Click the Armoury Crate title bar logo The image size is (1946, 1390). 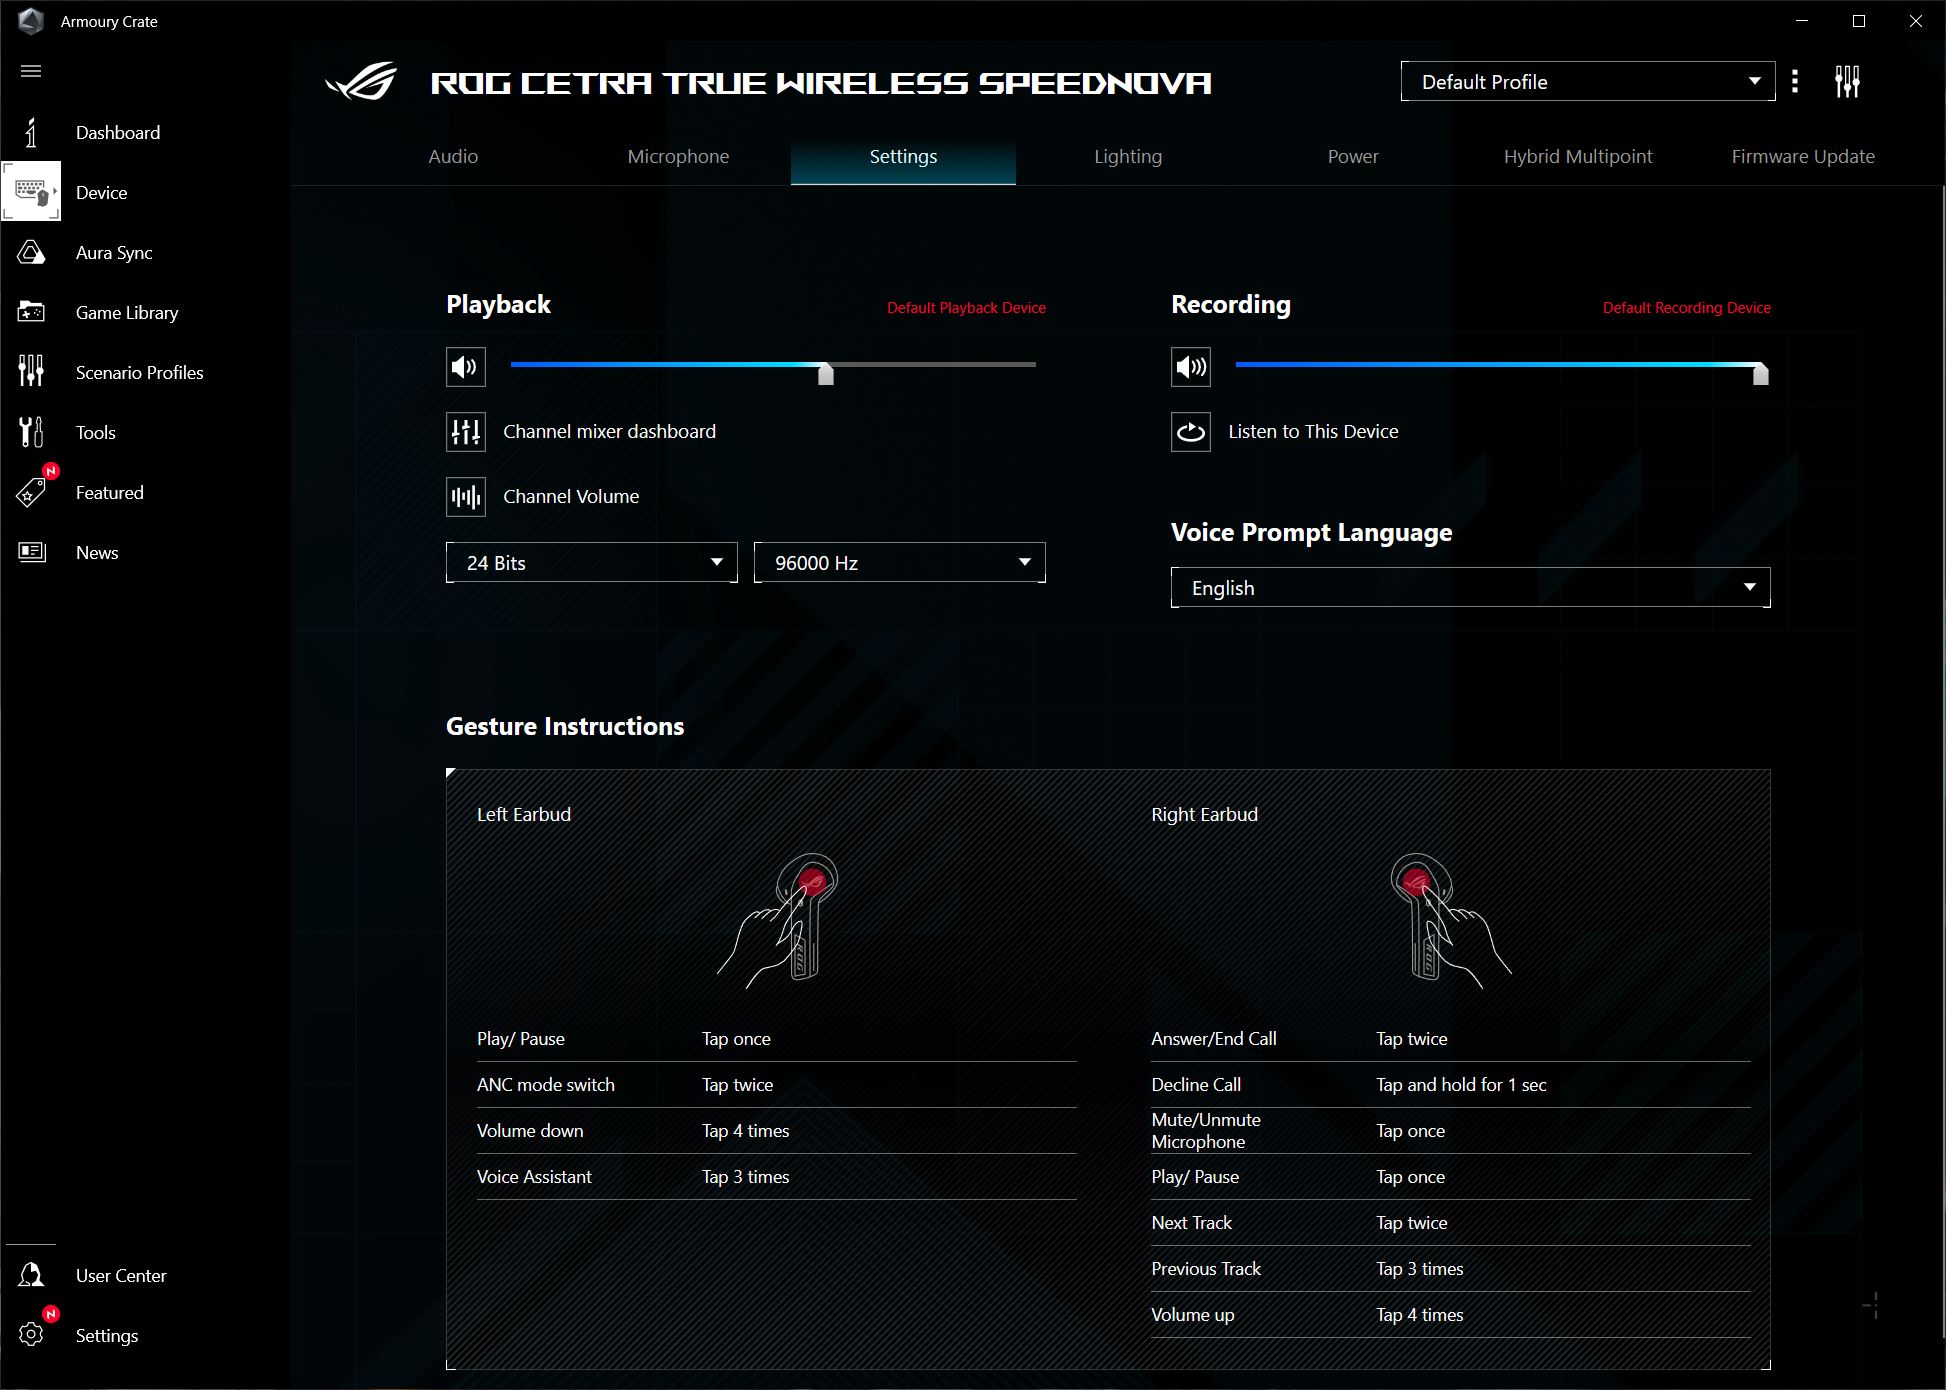31,21
